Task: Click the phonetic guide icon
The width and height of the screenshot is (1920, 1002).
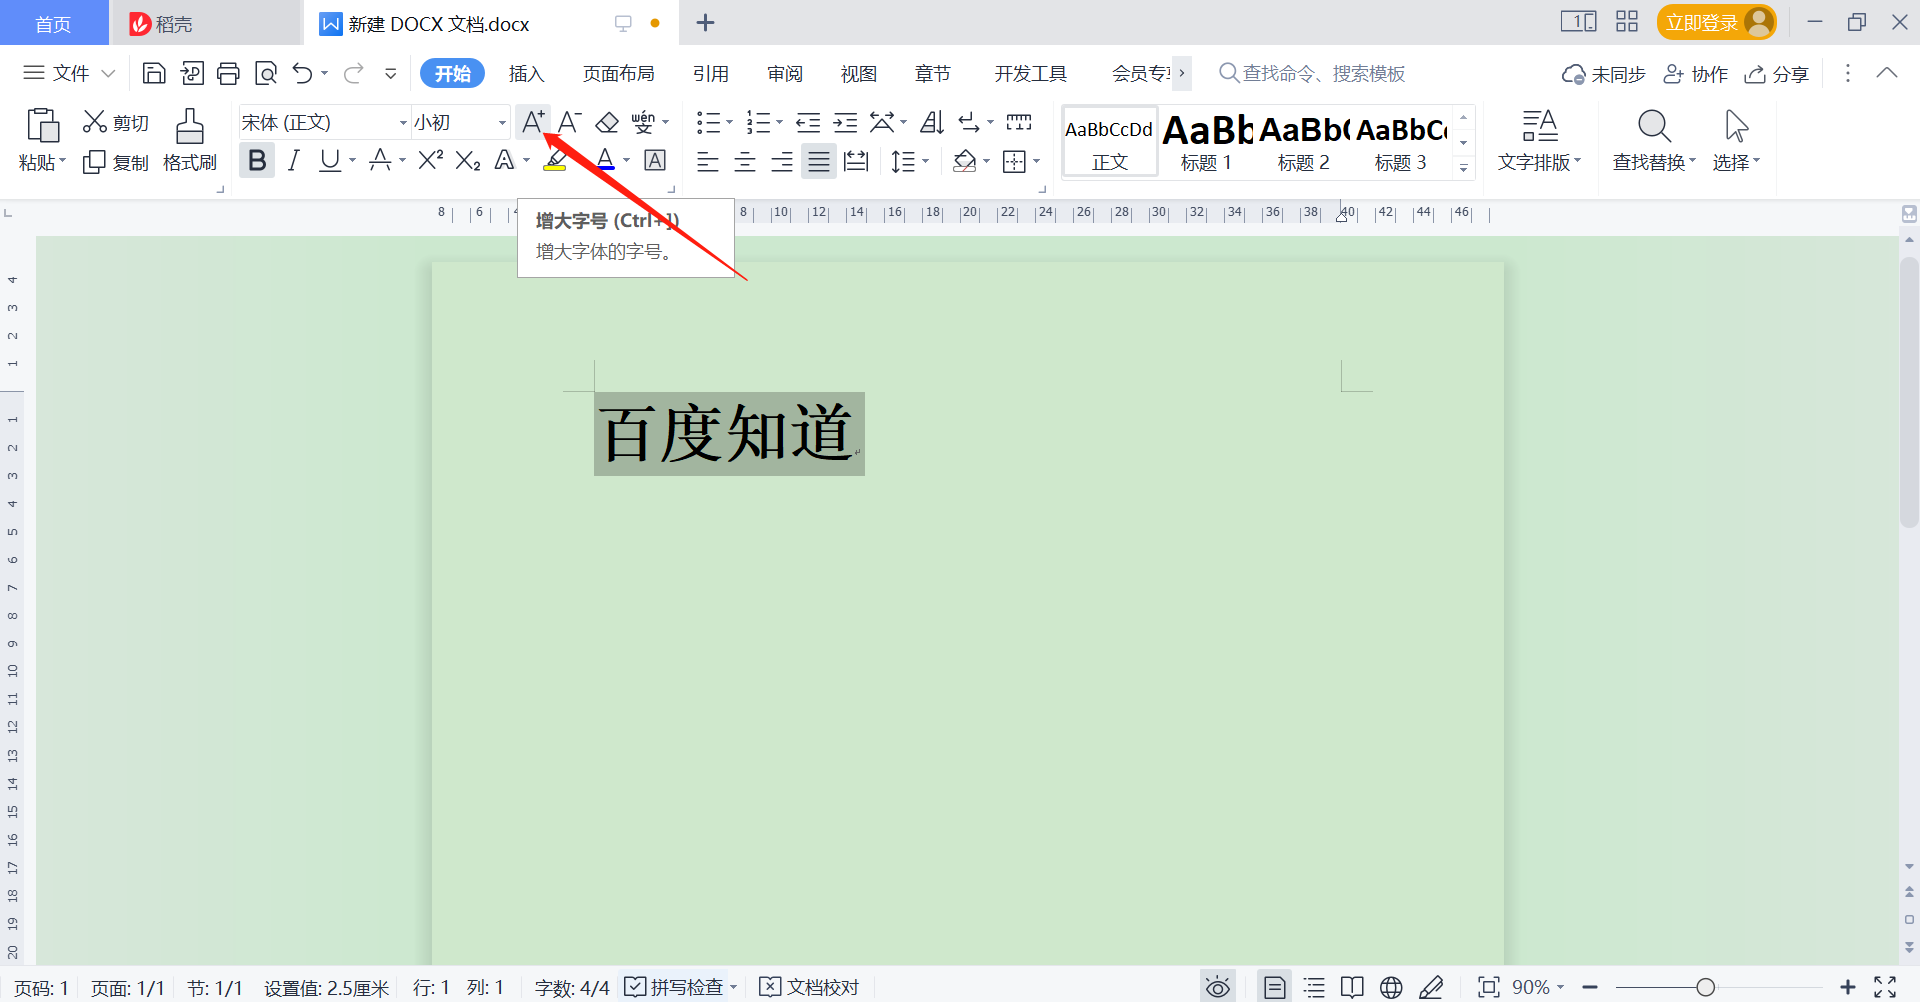Action: [x=643, y=122]
